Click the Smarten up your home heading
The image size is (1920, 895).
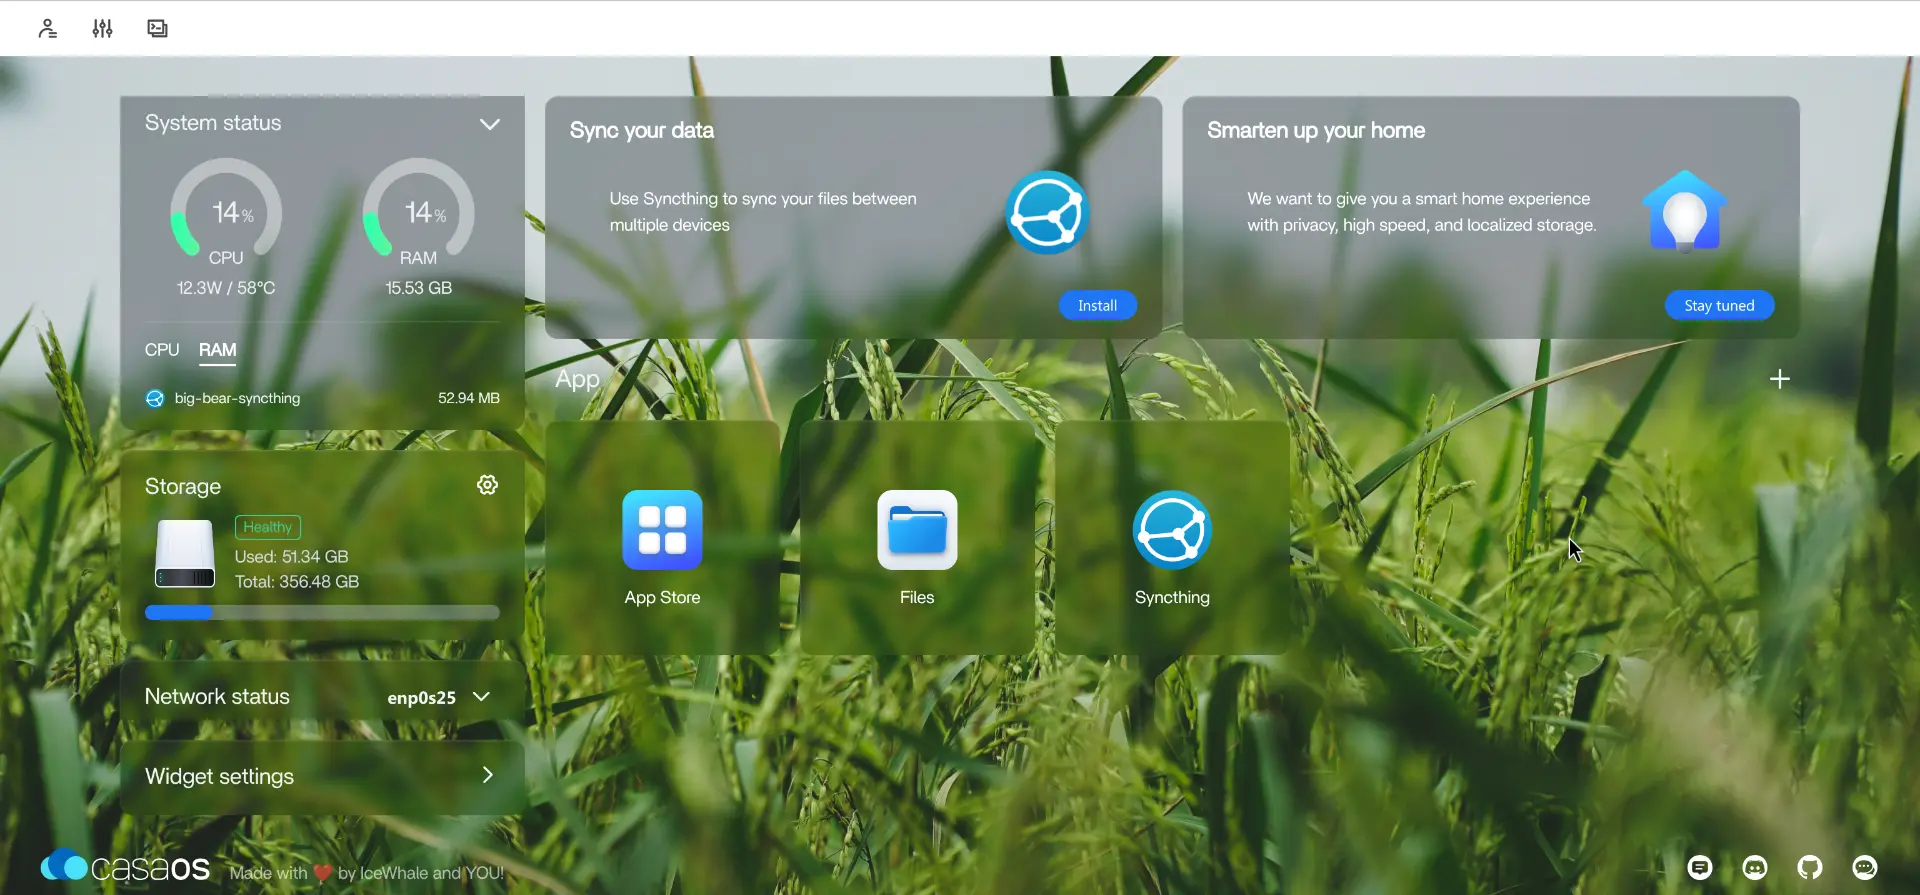[1316, 131]
